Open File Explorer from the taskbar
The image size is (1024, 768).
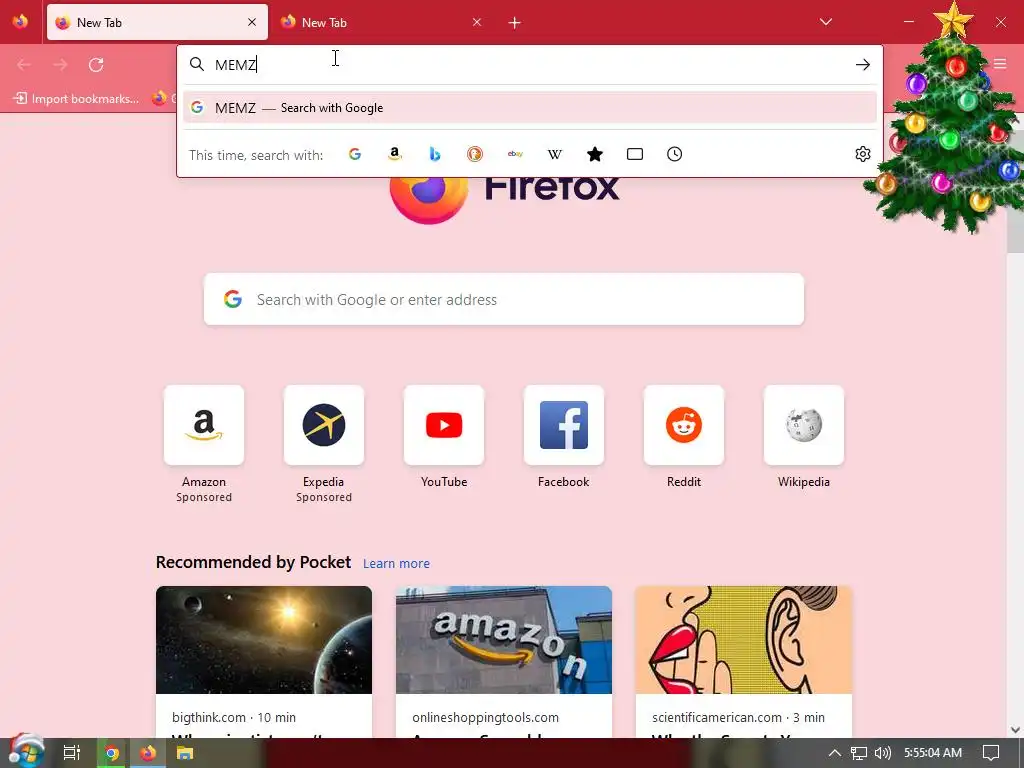click(x=185, y=753)
